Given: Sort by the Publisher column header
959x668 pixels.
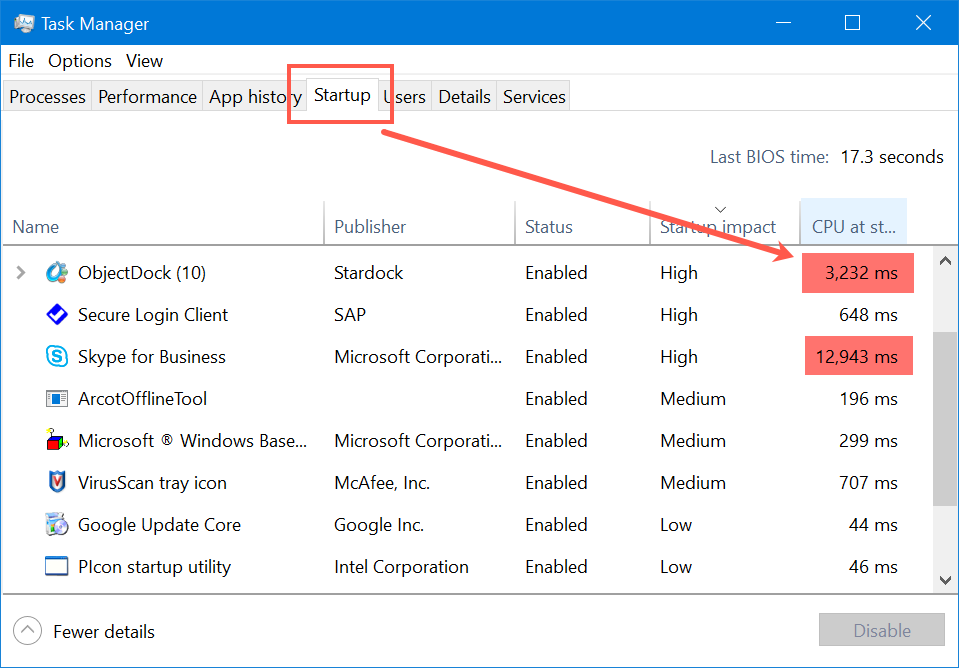Looking at the screenshot, I should [x=370, y=227].
